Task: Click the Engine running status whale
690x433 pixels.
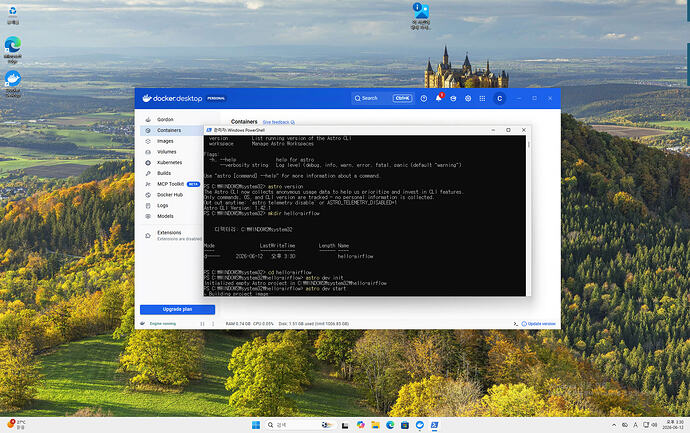Action: click(143, 323)
